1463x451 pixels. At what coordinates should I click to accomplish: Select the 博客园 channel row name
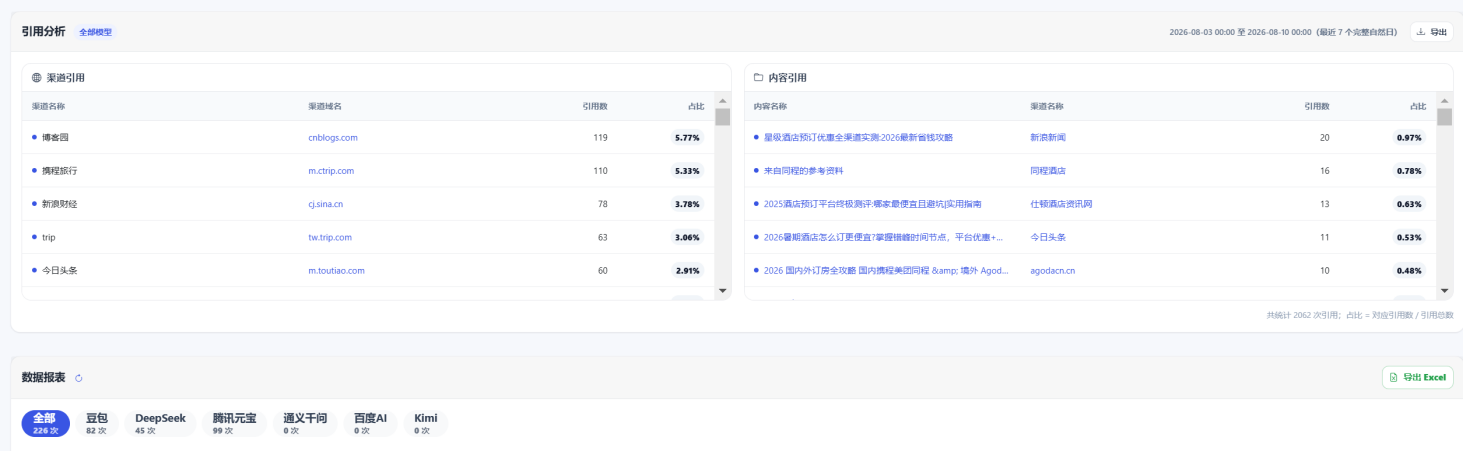click(x=55, y=137)
